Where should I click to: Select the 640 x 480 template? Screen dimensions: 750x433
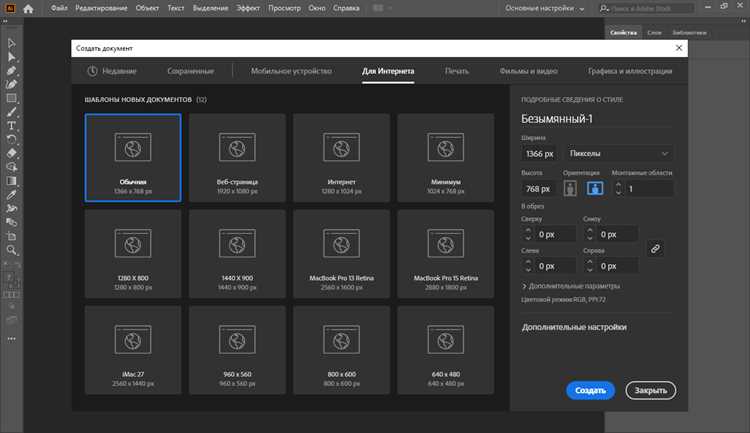[446, 350]
